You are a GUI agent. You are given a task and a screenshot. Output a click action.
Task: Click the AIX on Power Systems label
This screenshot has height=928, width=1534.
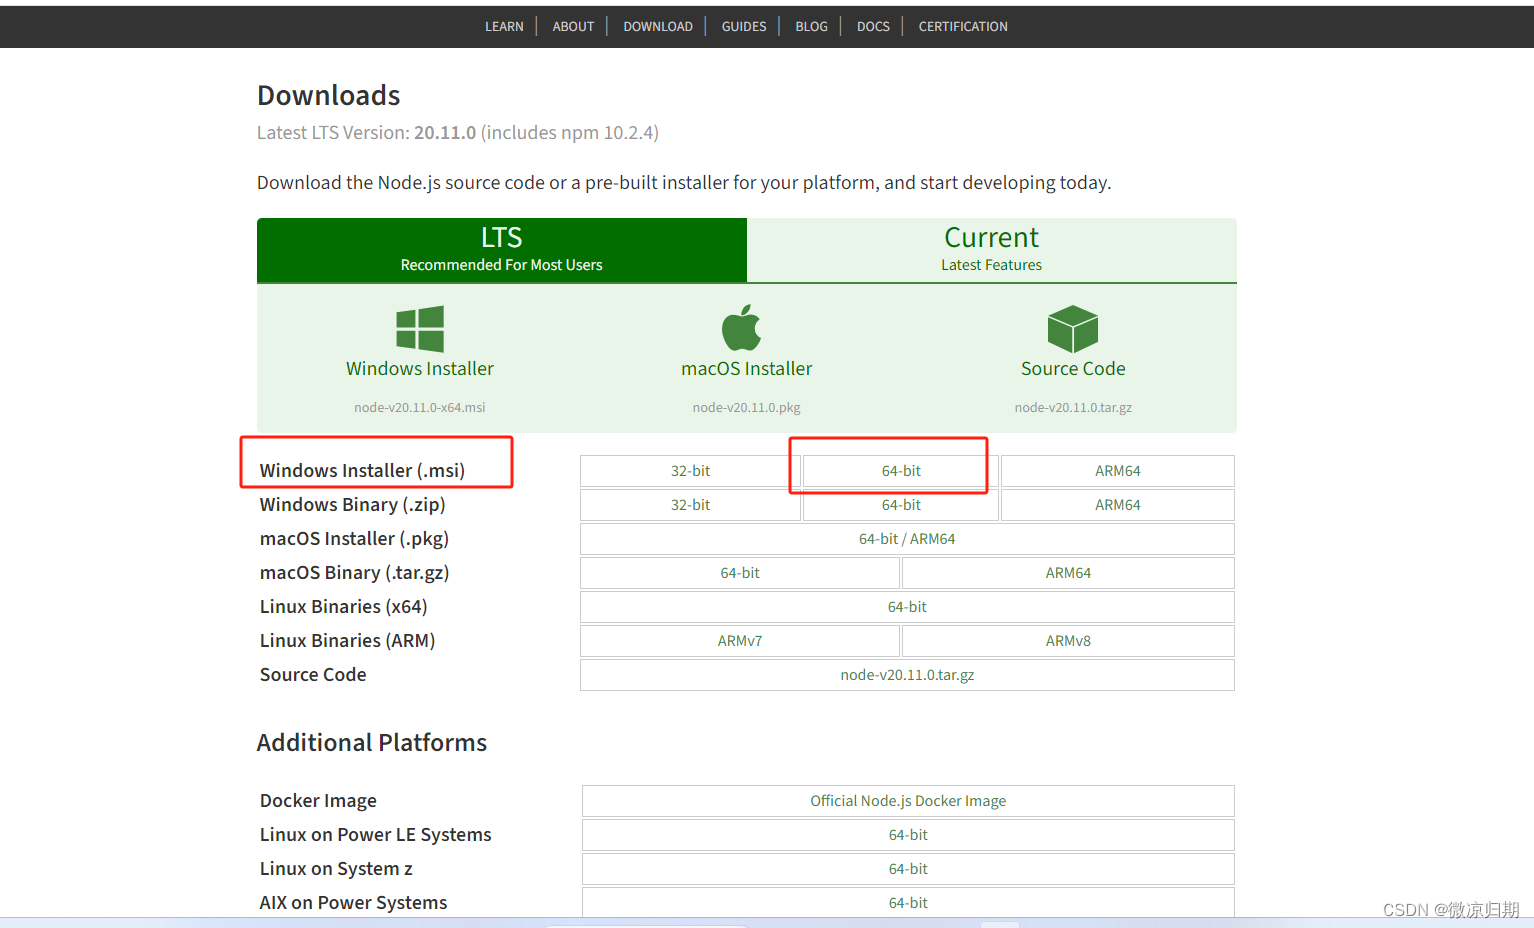(353, 903)
